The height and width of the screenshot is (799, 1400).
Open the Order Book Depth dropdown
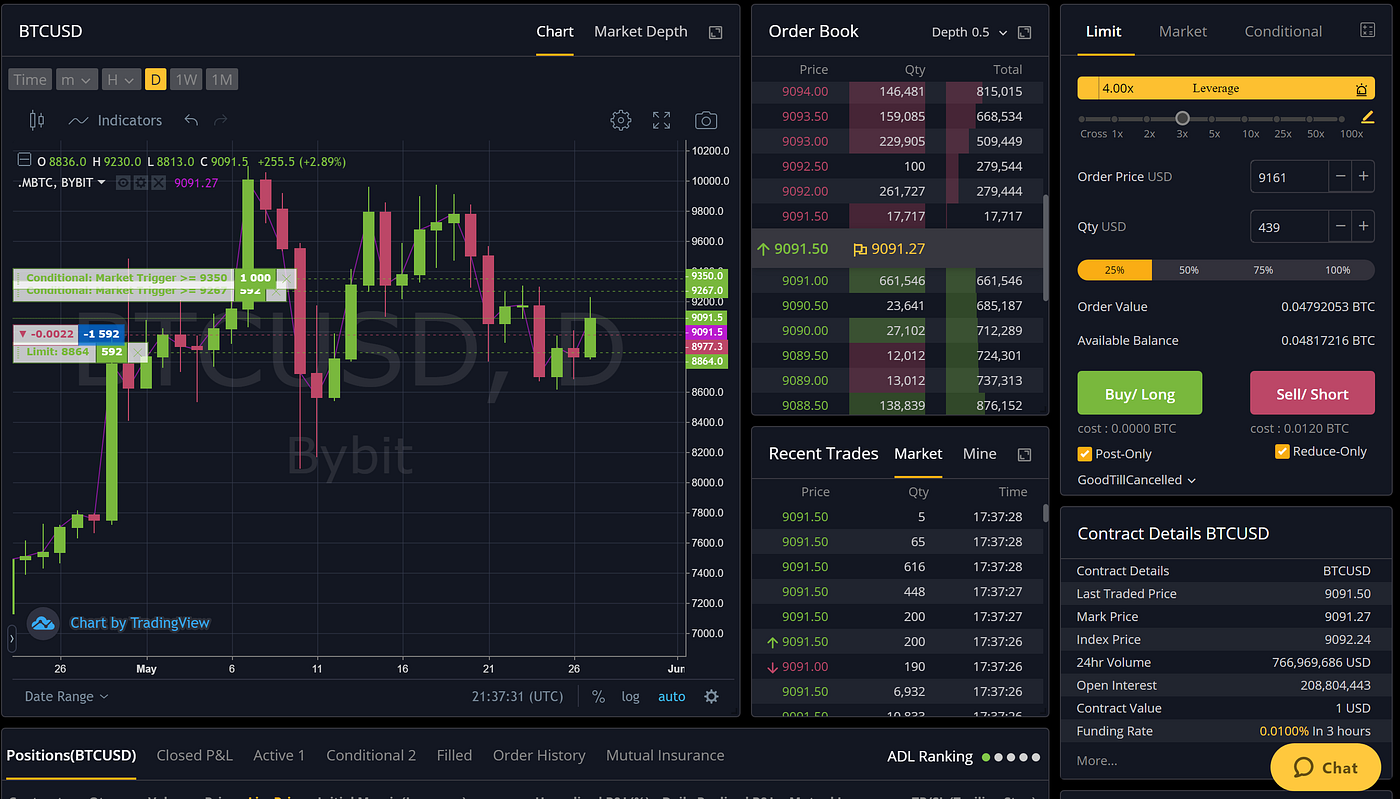(x=969, y=32)
